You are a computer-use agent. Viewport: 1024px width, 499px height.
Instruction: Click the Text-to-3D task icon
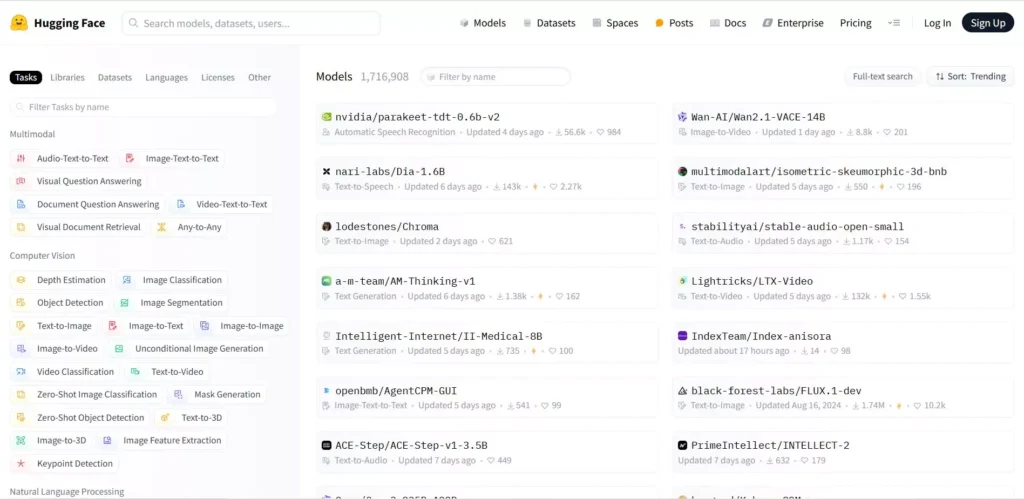[165, 417]
